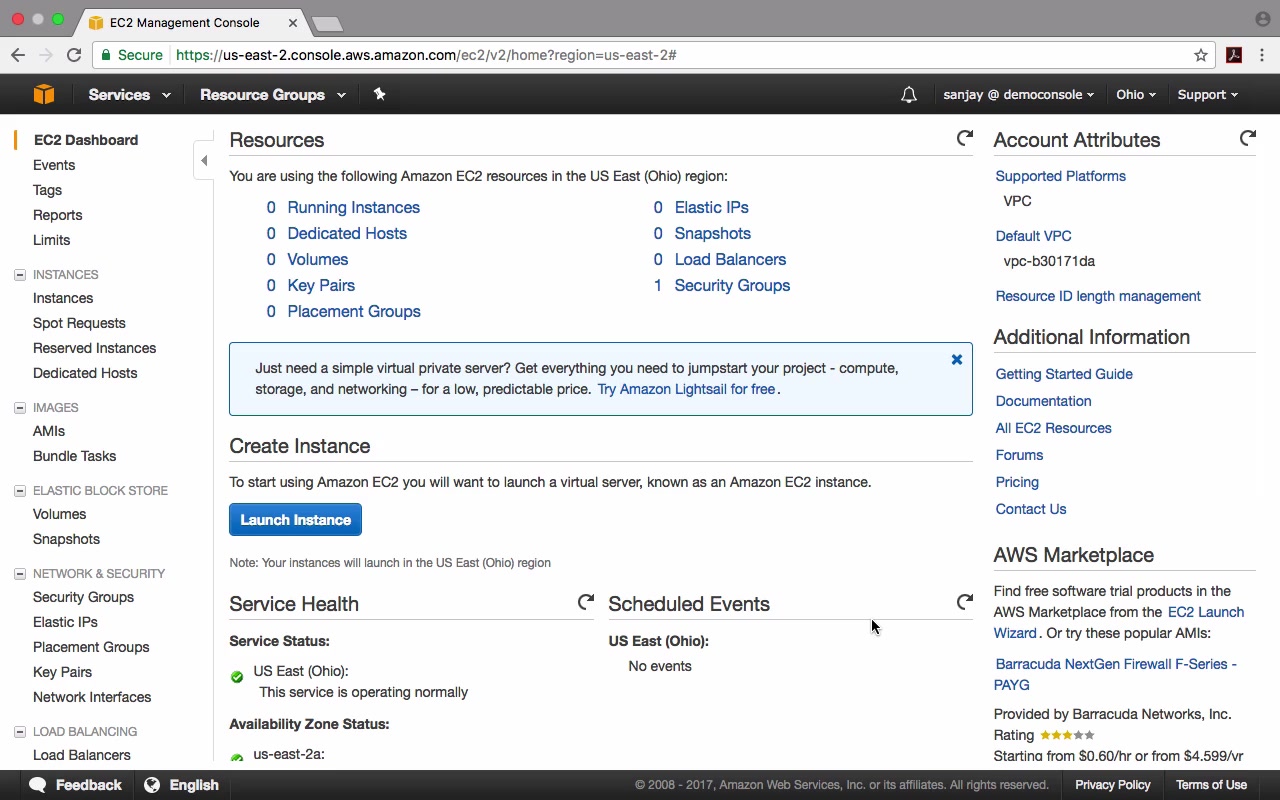Open the Support dropdown menu
This screenshot has height=800, width=1280.
[1207, 95]
